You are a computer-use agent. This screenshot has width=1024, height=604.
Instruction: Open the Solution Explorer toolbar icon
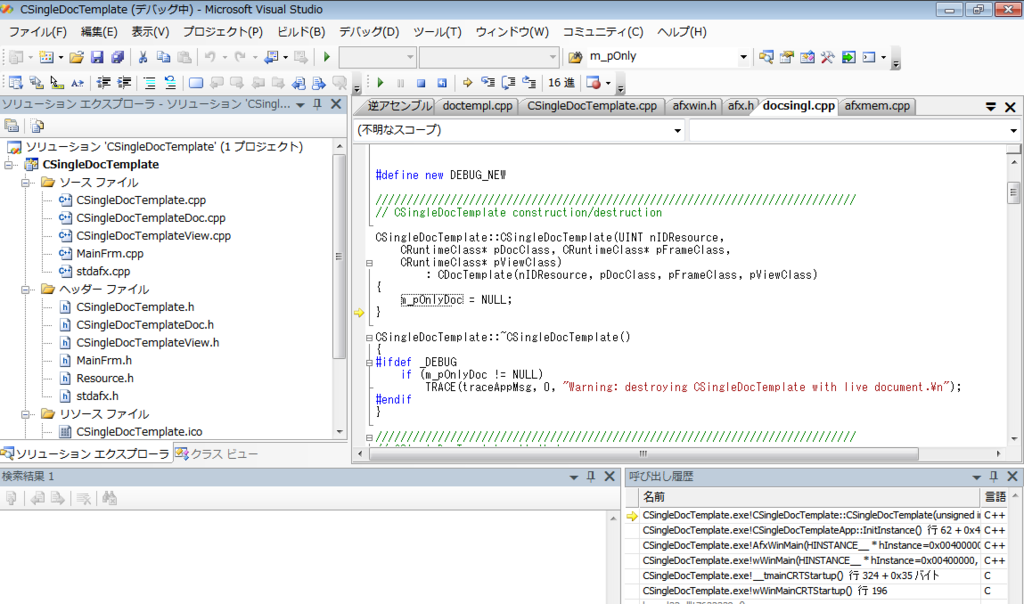(766, 57)
